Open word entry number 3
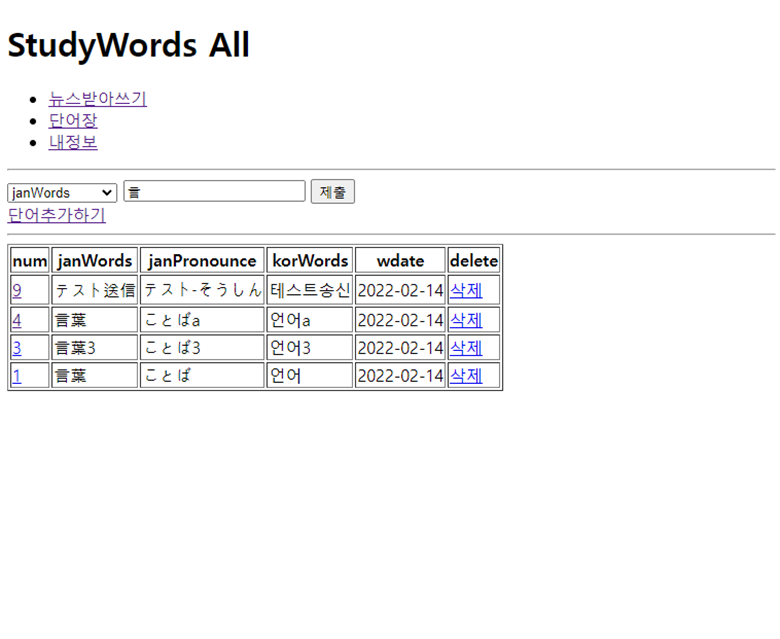Viewport: 780px width, 639px height. (x=17, y=348)
